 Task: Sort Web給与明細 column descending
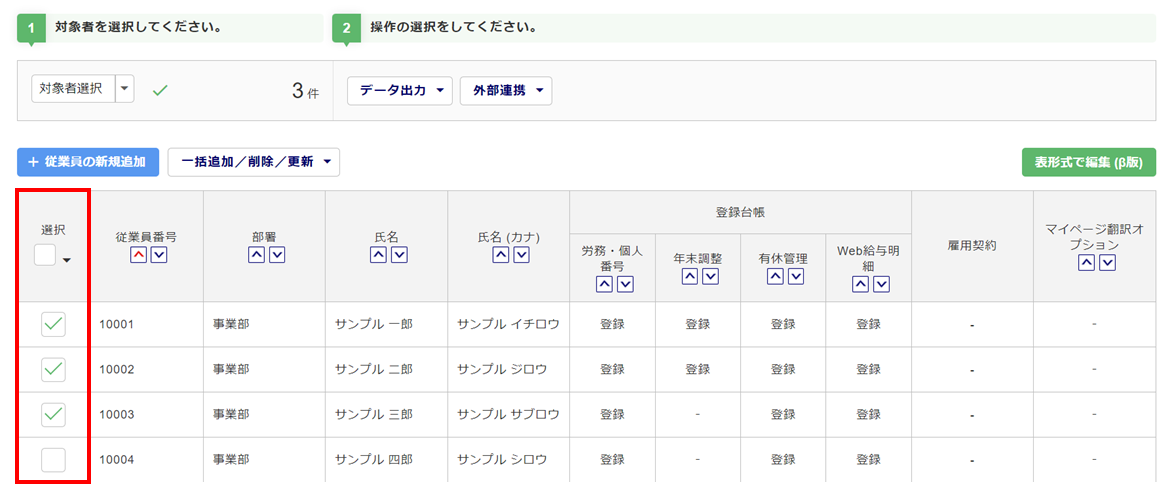pos(881,284)
